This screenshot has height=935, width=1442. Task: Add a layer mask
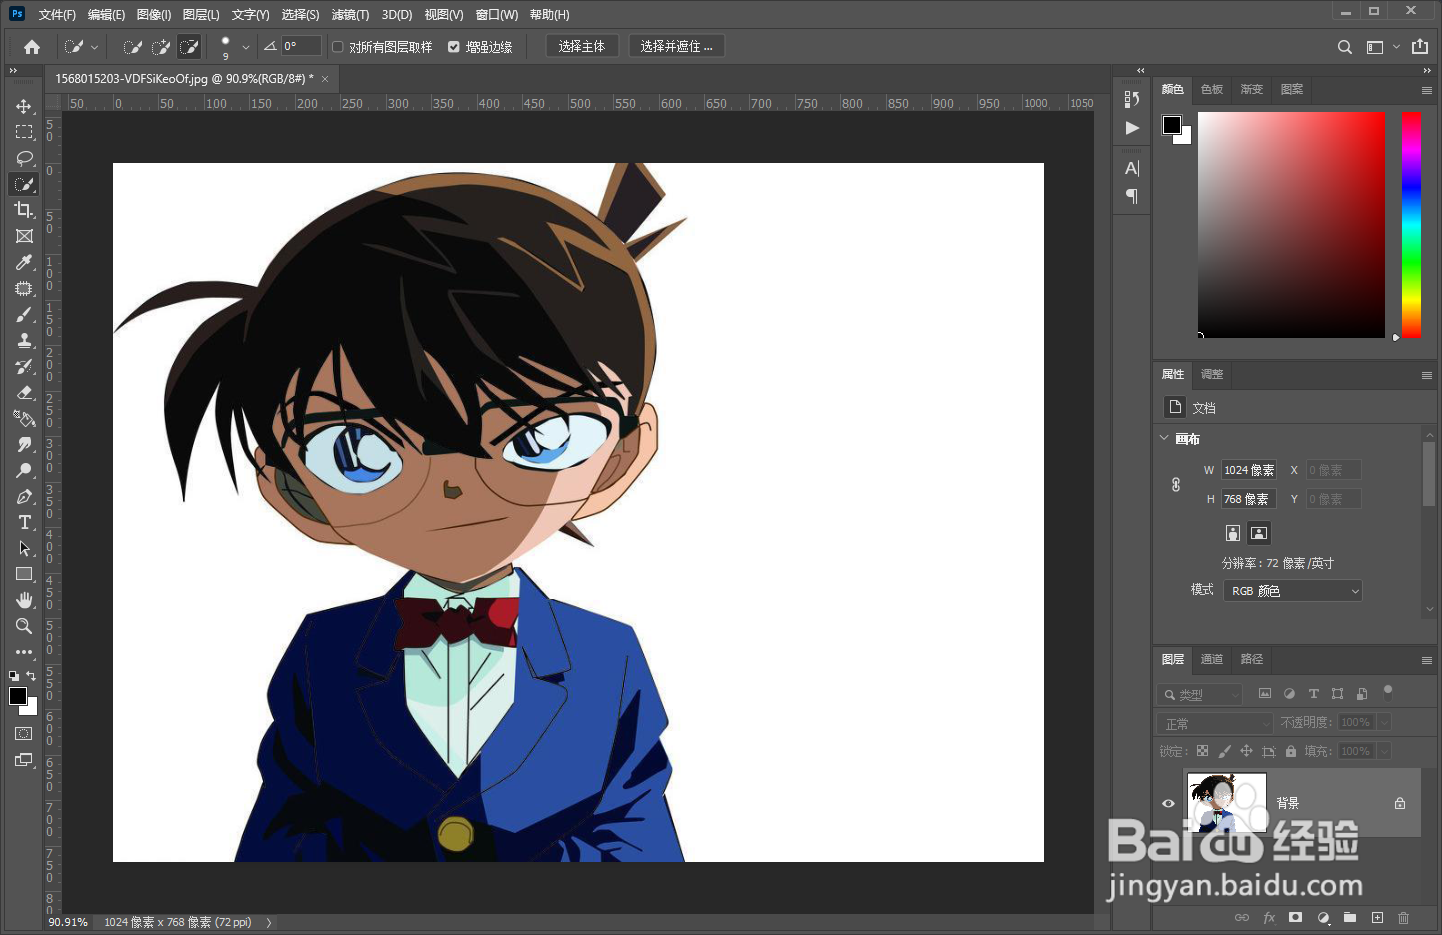[1296, 917]
